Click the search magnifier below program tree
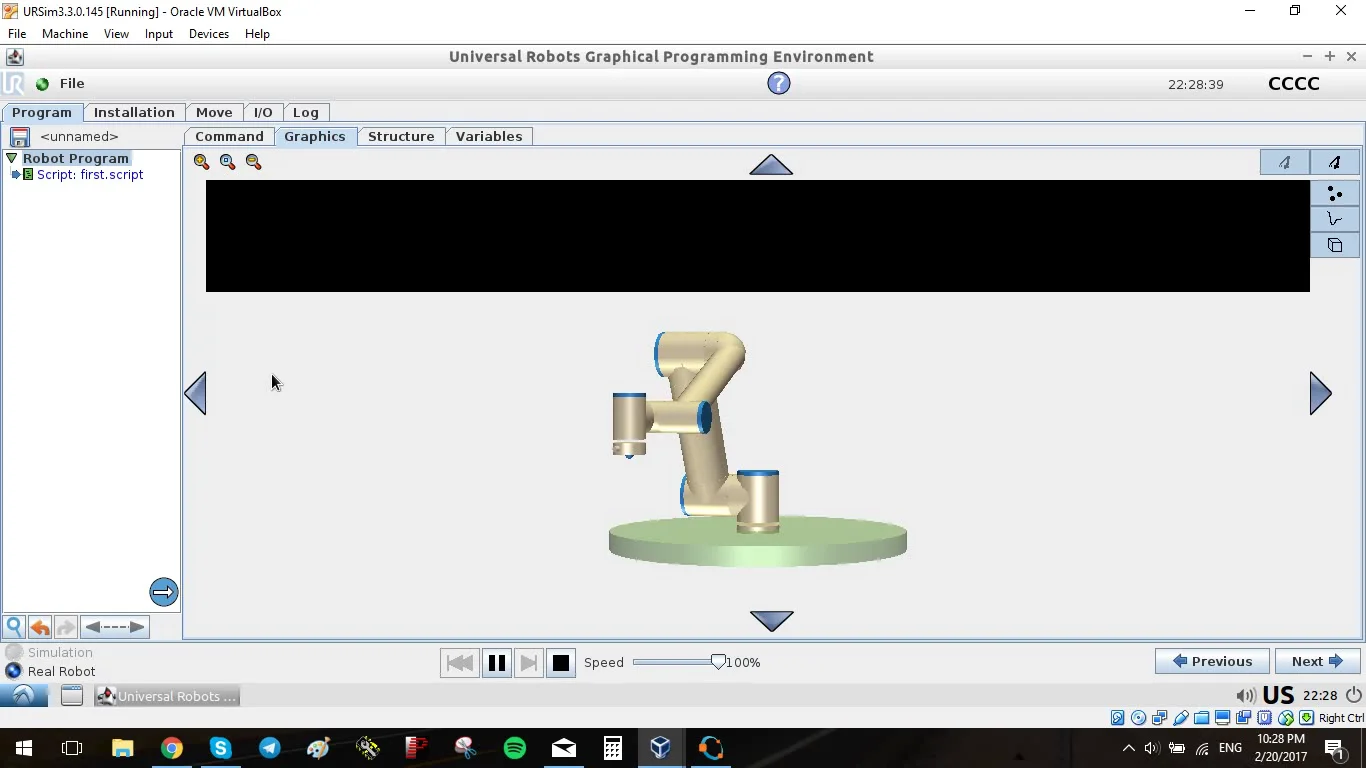 (x=14, y=627)
